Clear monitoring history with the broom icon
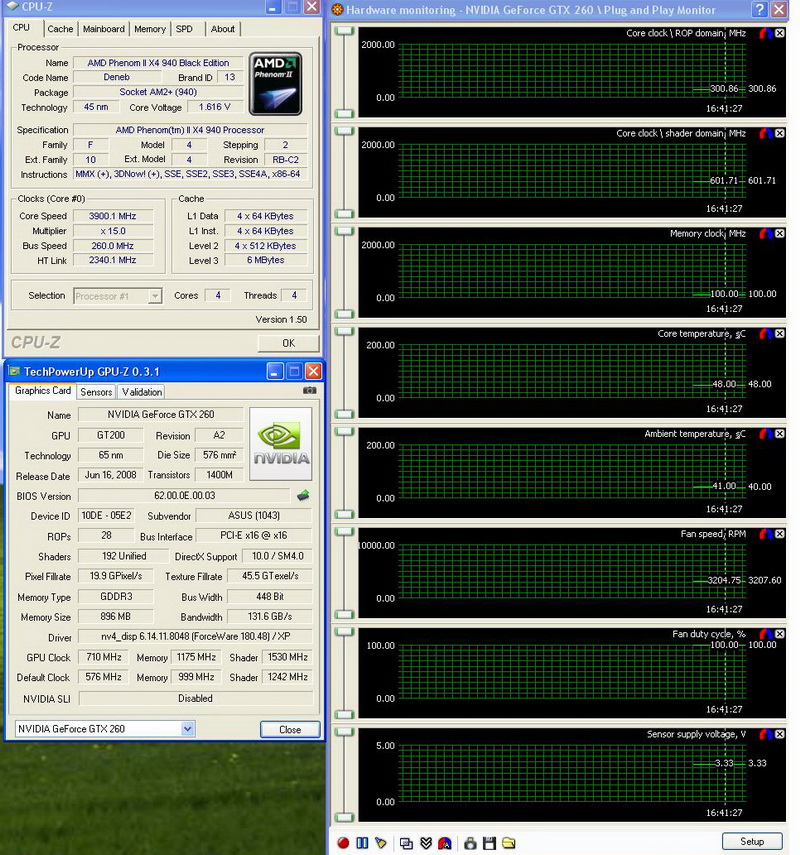 [x=381, y=843]
